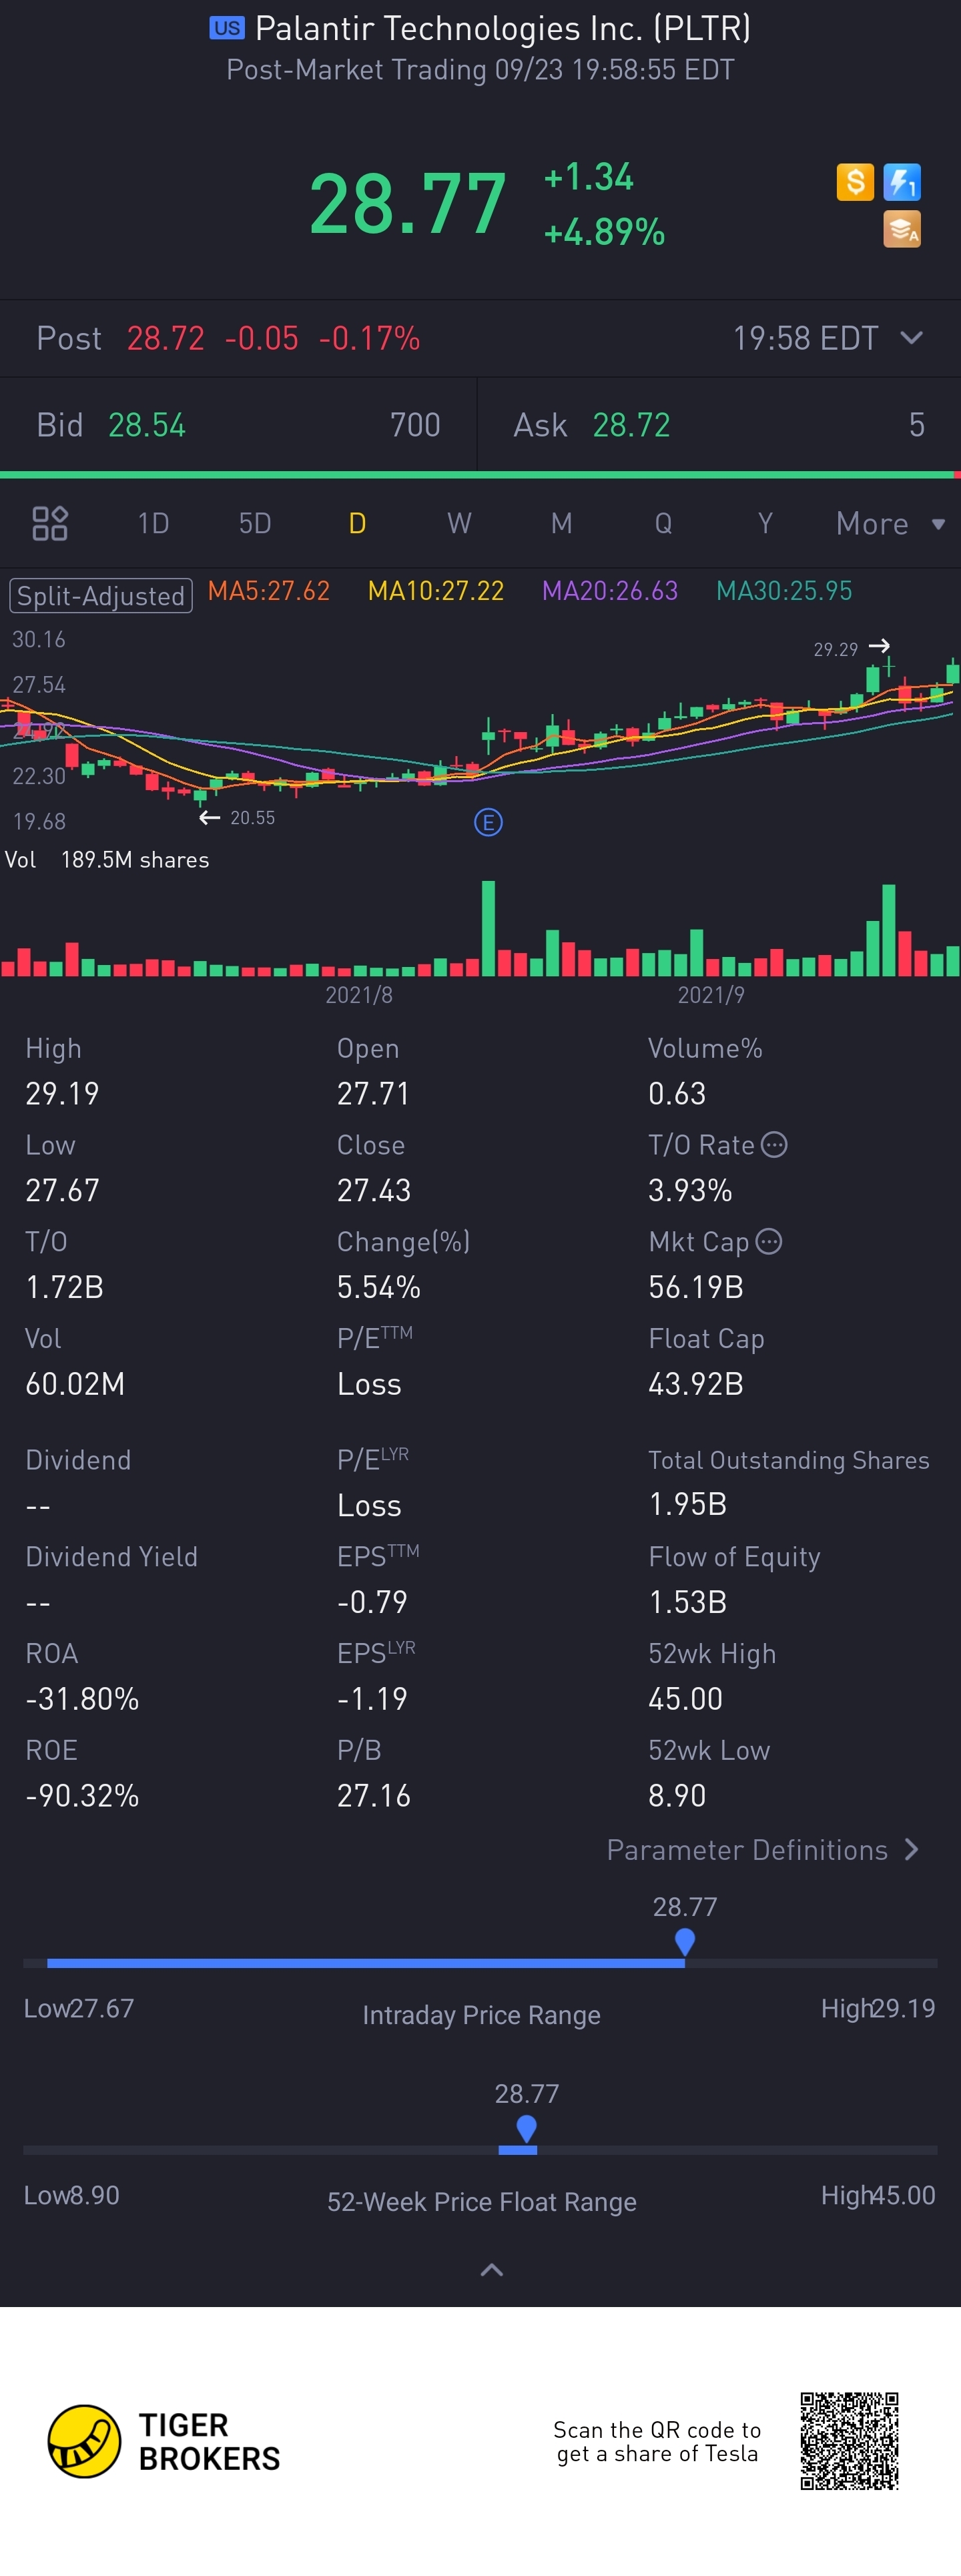Select the Q quarterly chart tab

(x=663, y=523)
